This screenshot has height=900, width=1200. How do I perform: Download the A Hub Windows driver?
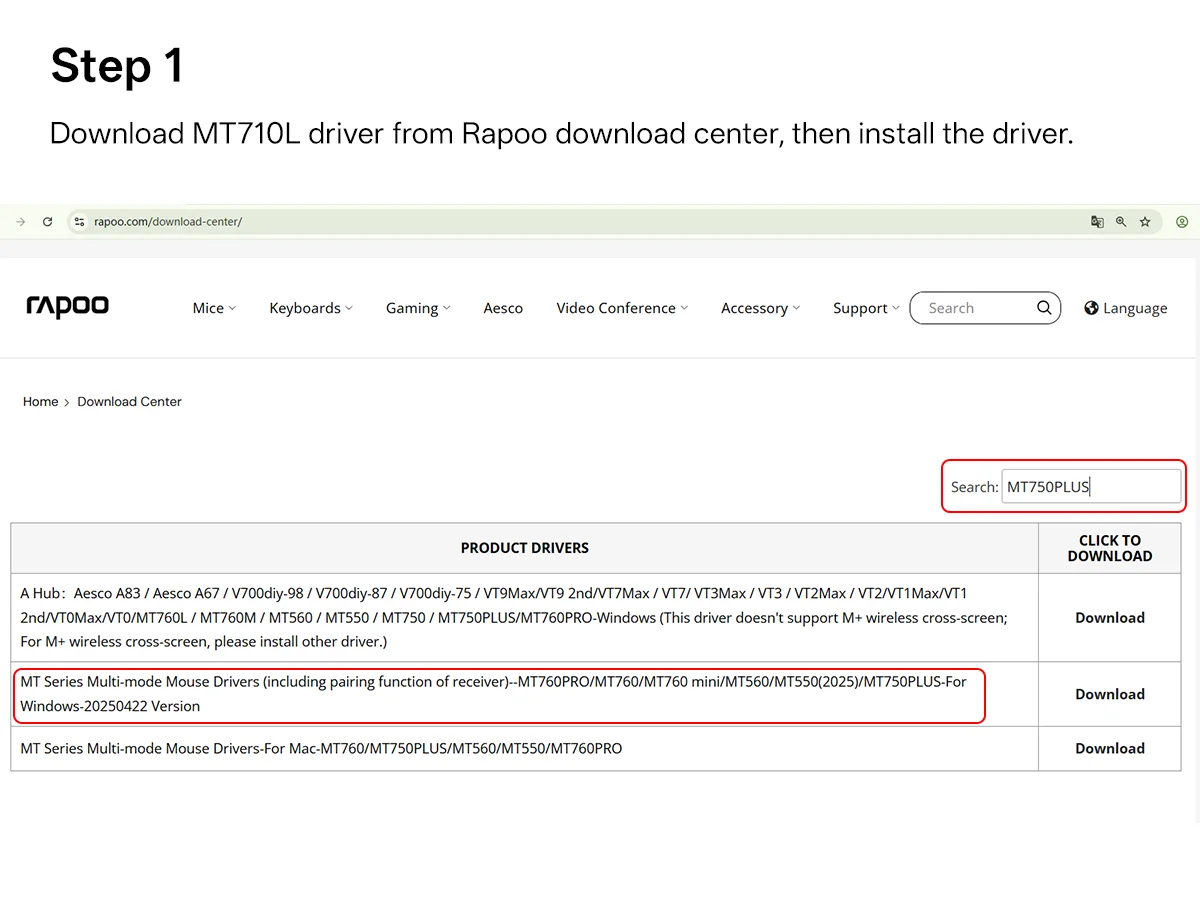1109,618
